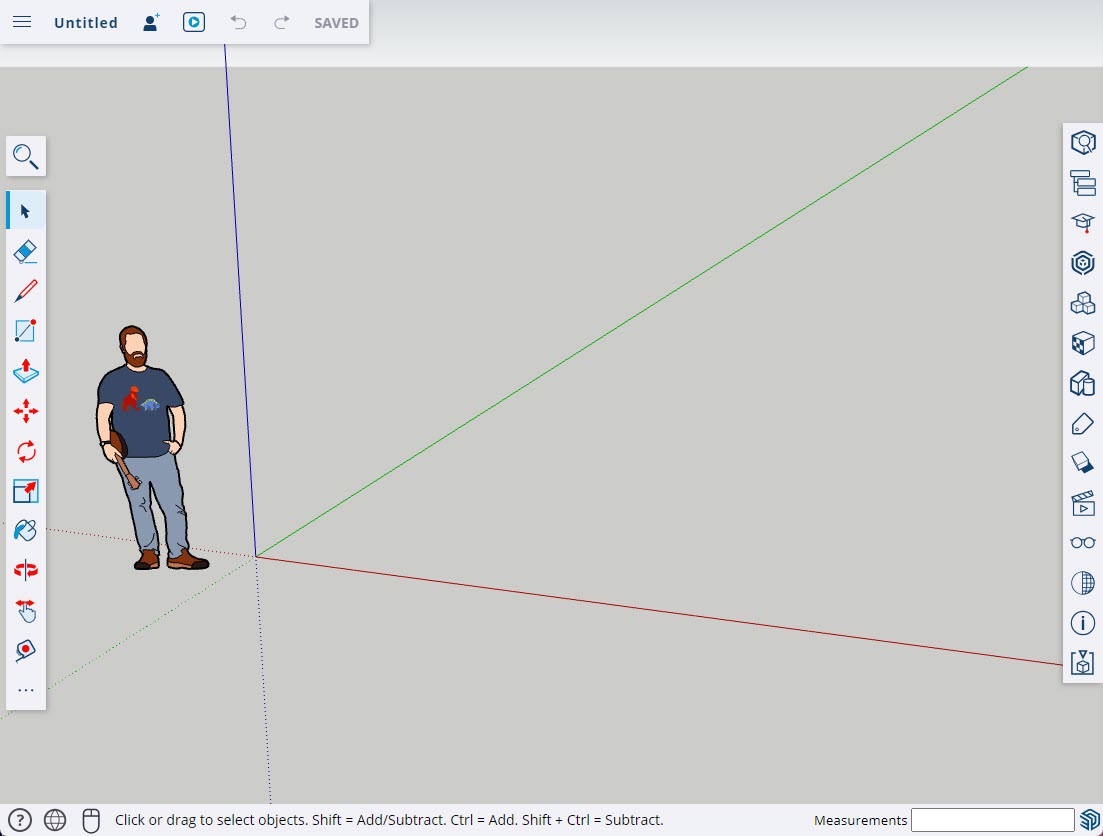Choose the Rotate tool

[25, 451]
